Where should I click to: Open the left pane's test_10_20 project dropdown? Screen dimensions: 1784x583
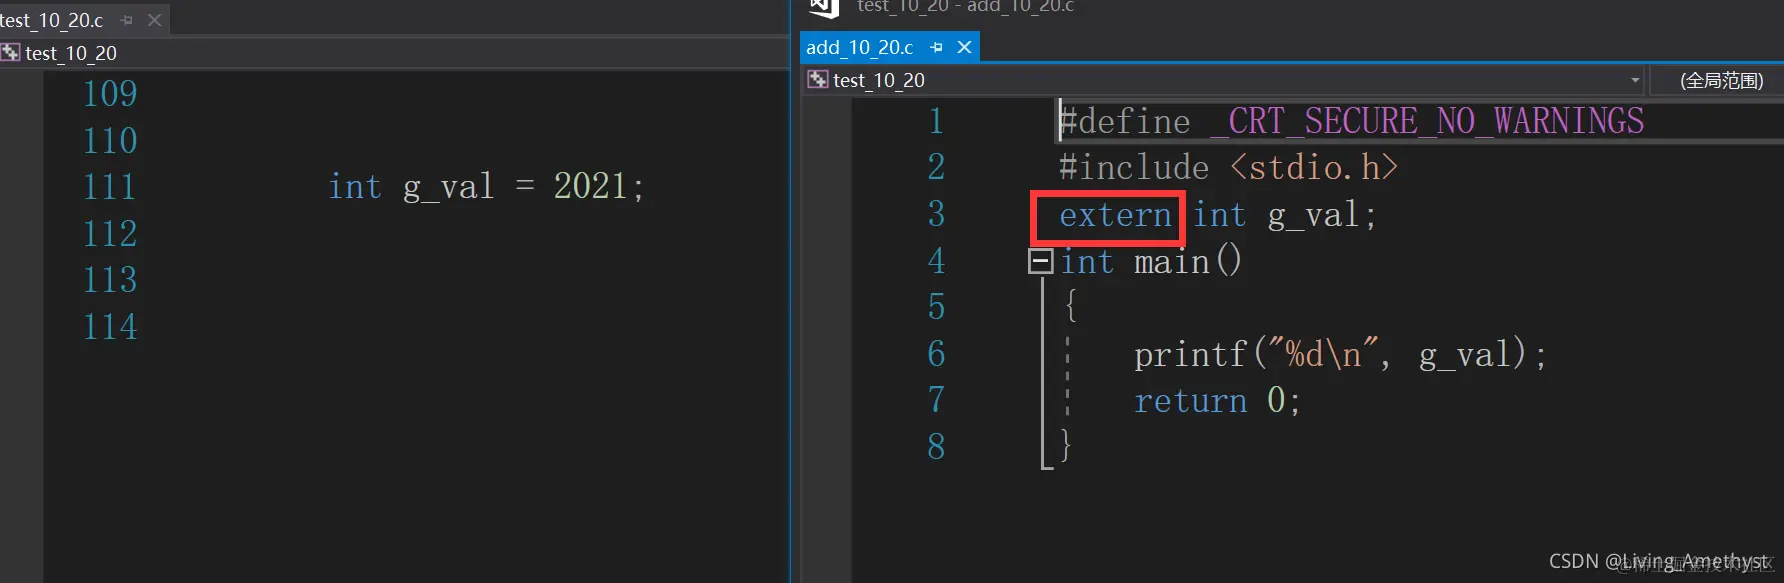[x=395, y=53]
